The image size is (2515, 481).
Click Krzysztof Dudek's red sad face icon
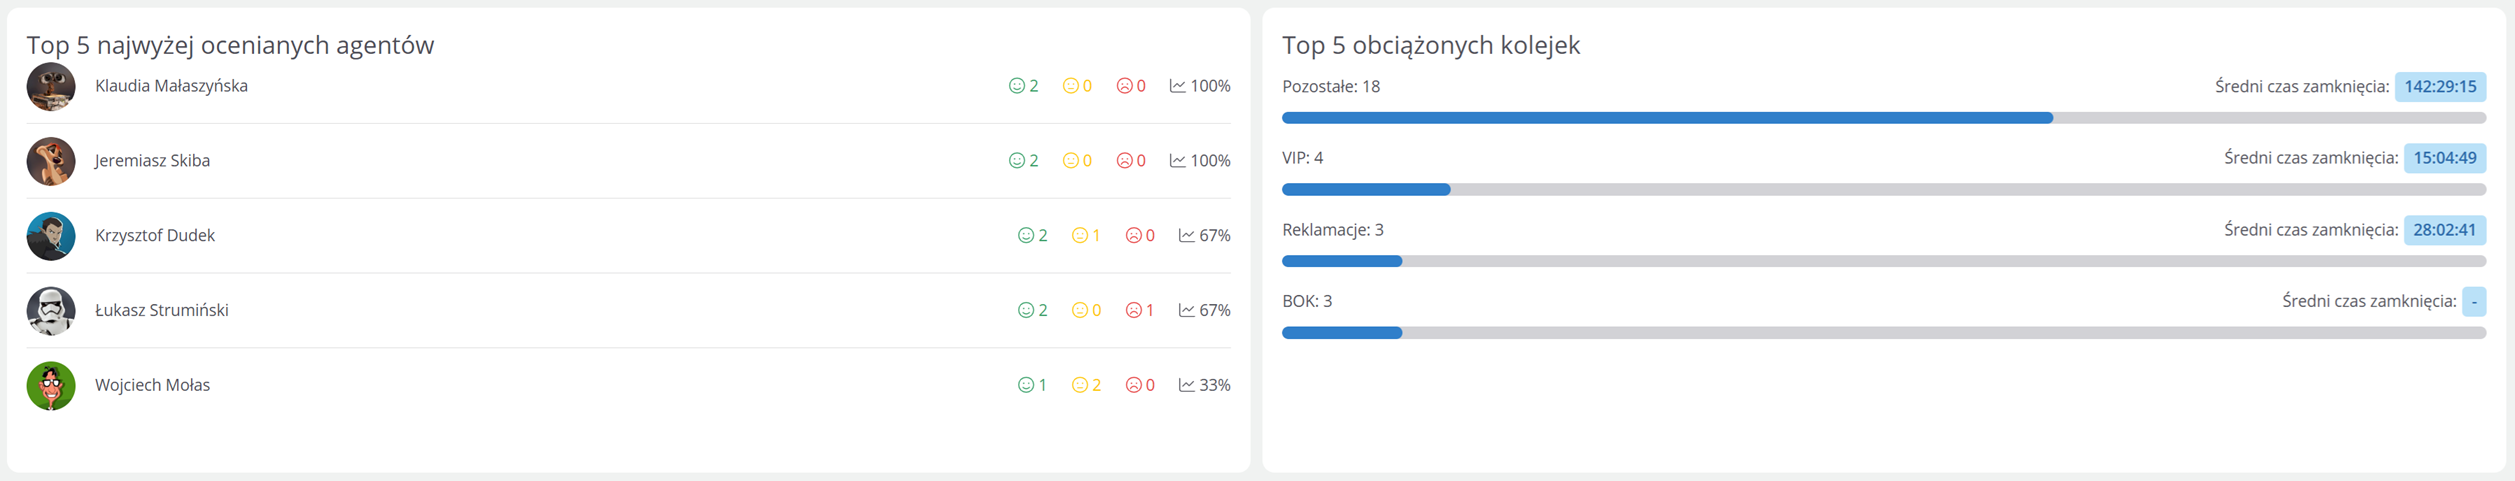tap(1133, 236)
